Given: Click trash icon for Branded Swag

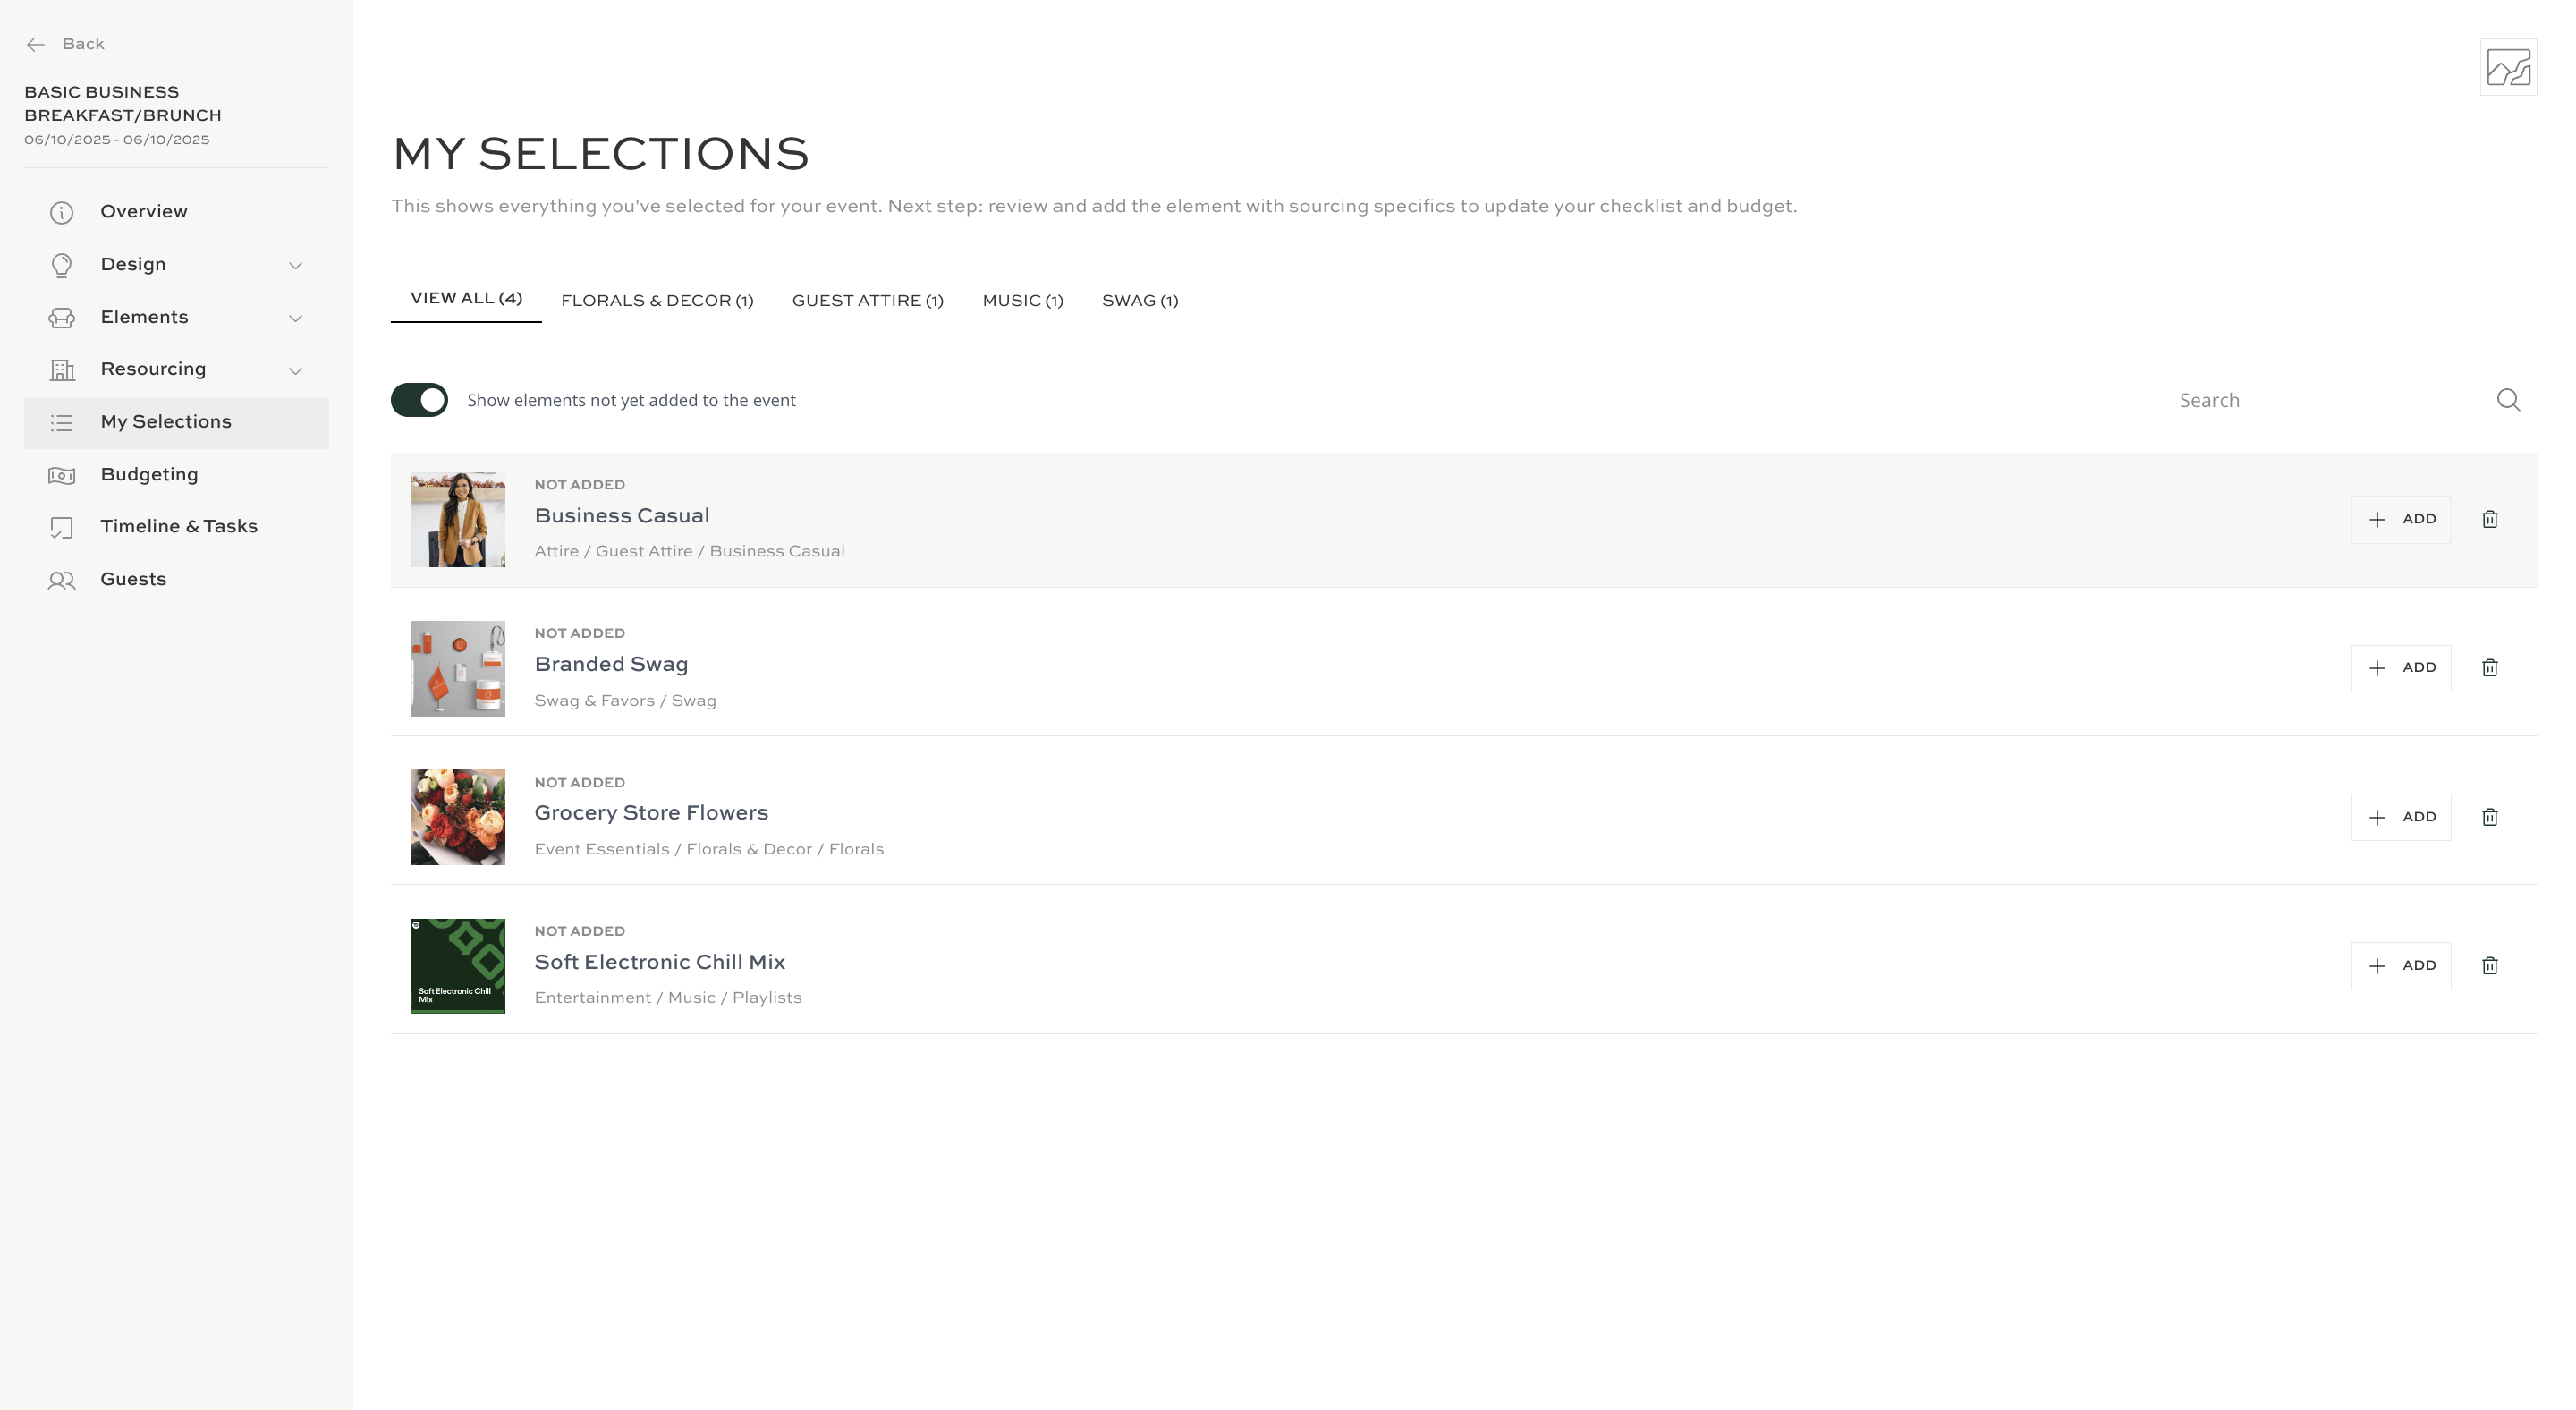Looking at the screenshot, I should [2490, 668].
